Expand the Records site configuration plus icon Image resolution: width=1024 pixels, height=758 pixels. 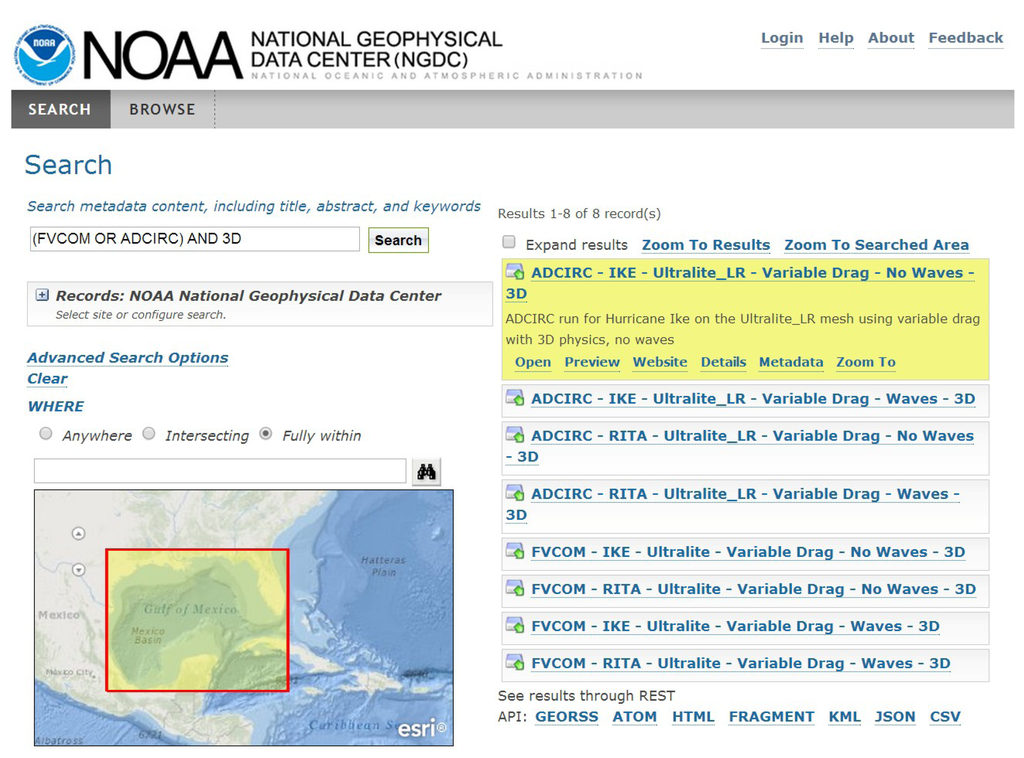click(42, 295)
